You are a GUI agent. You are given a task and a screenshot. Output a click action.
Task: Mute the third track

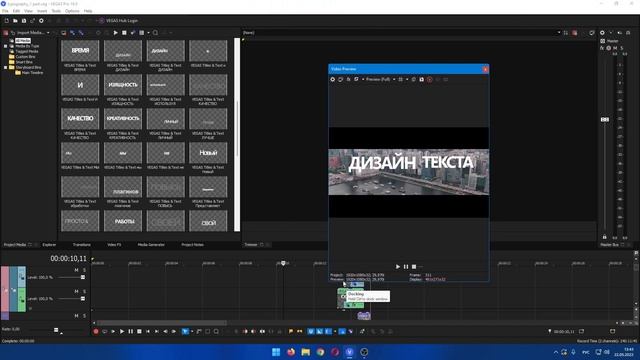[76, 316]
